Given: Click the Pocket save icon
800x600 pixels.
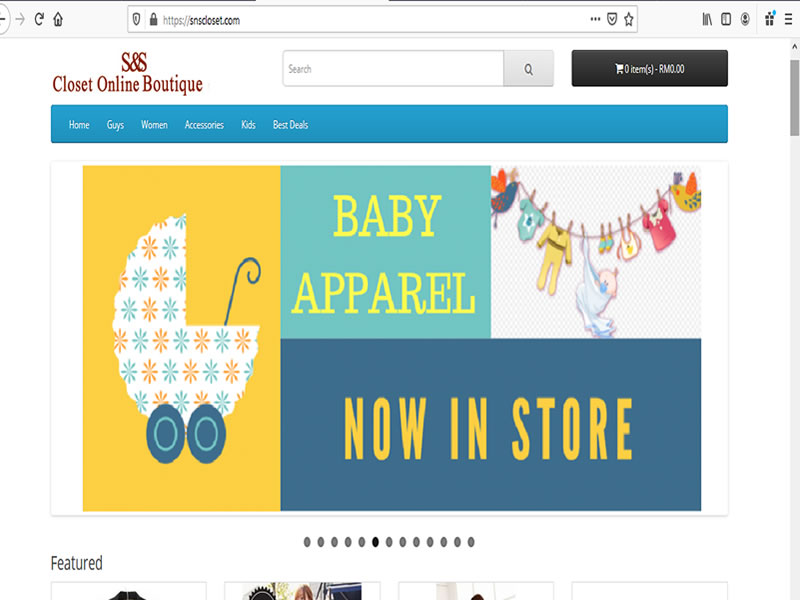Looking at the screenshot, I should coord(612,19).
